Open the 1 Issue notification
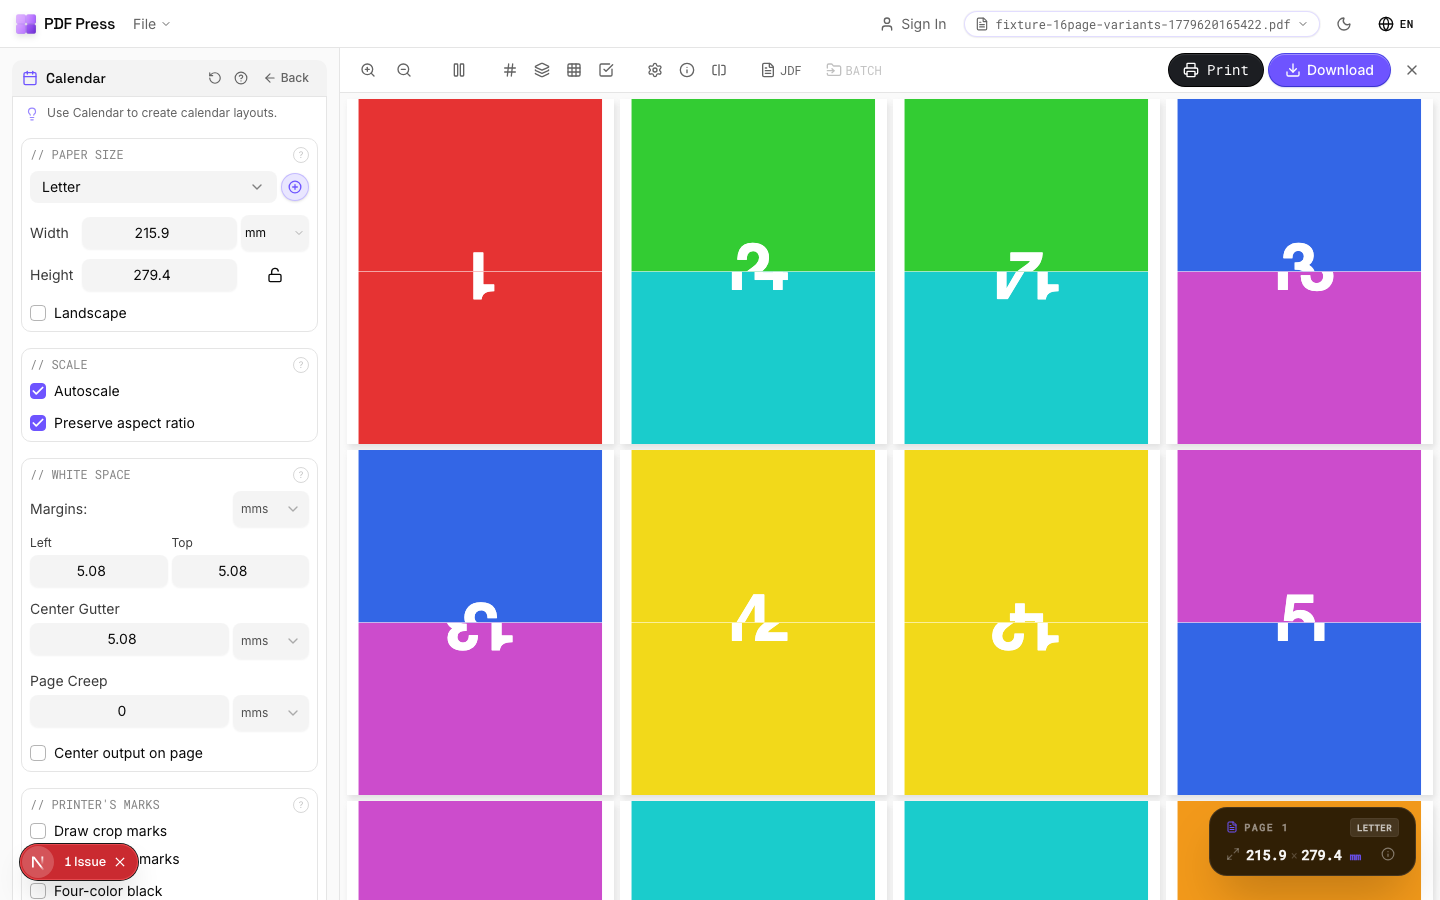The image size is (1440, 900). click(85, 862)
